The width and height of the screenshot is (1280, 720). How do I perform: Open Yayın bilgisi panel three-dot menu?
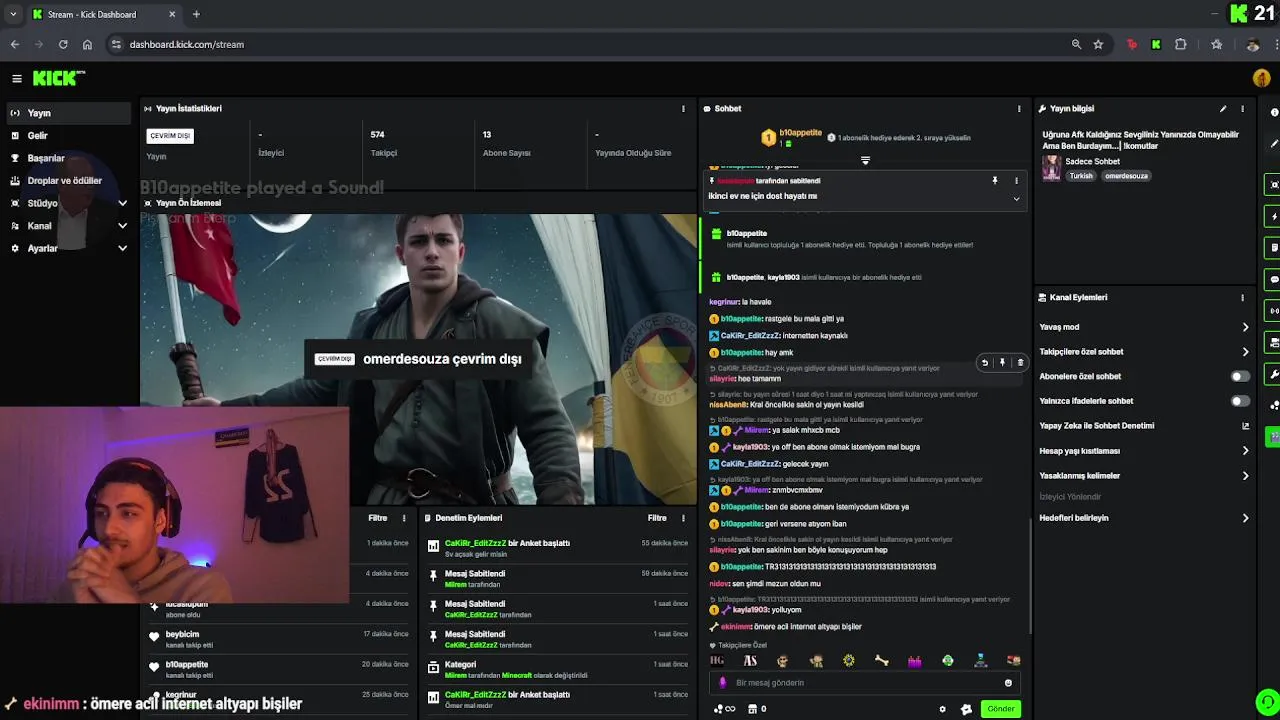[x=1243, y=108]
